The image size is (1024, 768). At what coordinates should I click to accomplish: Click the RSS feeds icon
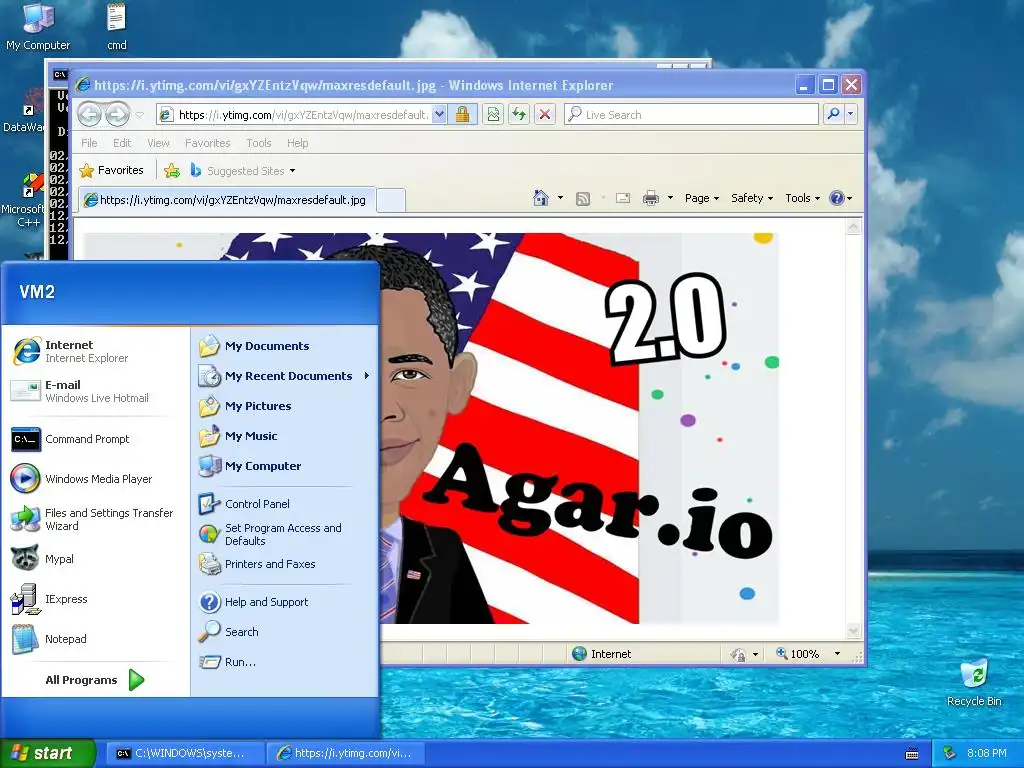tap(583, 199)
